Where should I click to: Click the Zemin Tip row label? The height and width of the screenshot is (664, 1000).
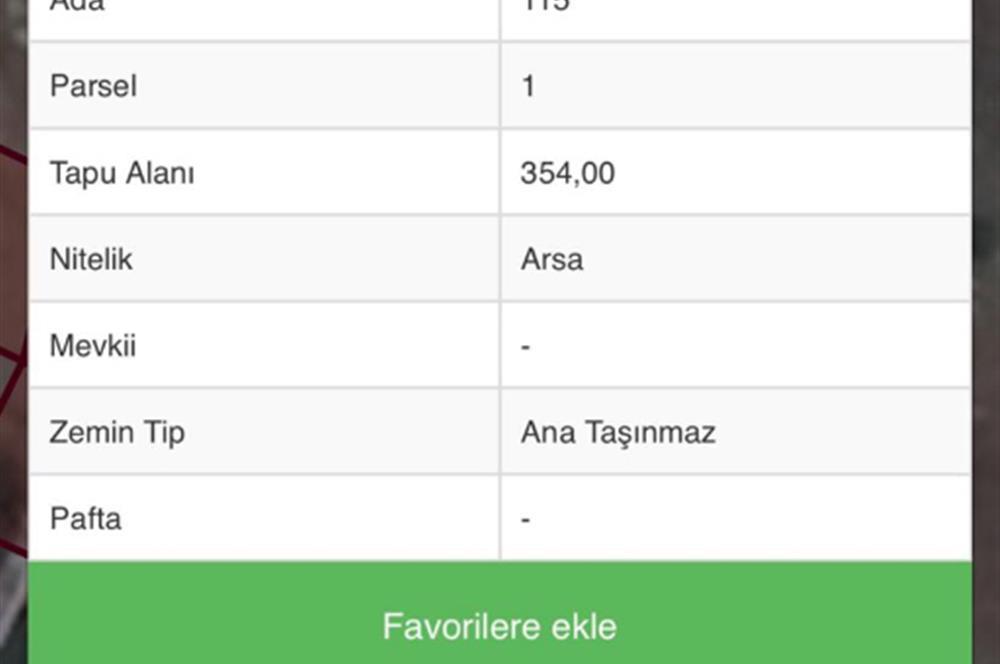tap(118, 432)
